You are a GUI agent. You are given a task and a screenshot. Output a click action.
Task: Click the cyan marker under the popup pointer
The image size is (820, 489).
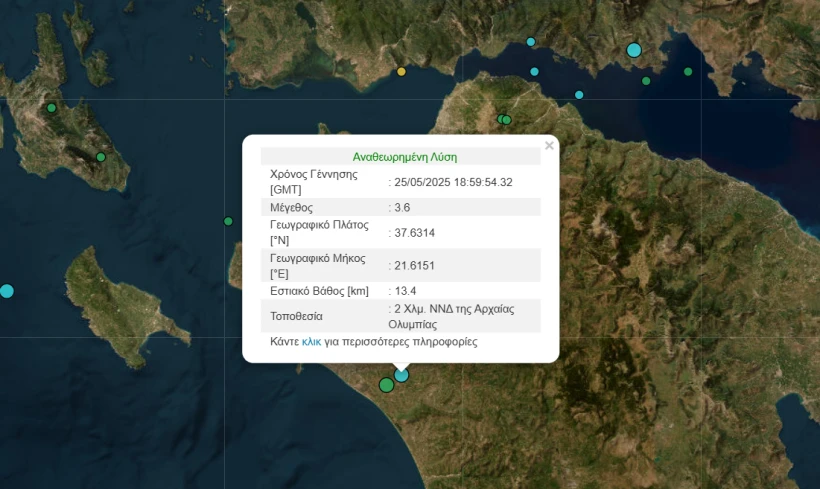402,375
